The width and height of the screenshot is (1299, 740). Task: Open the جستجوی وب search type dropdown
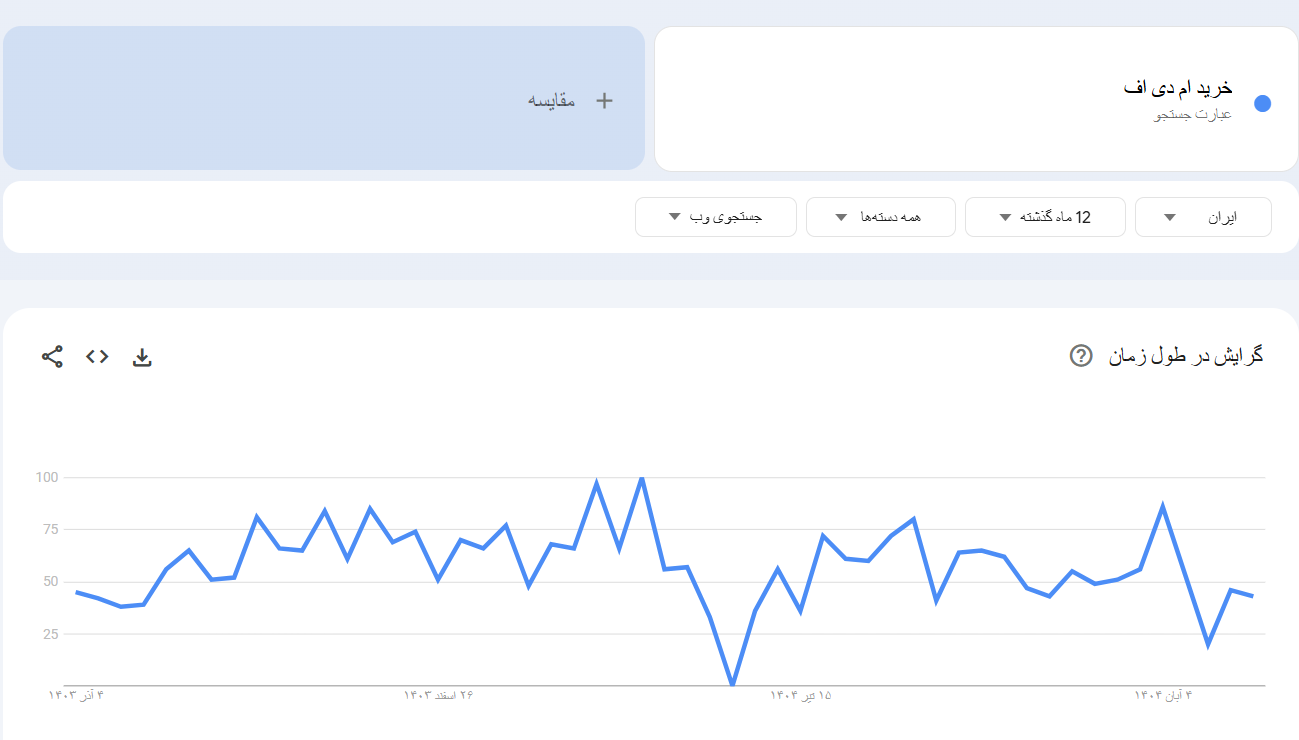pyautogui.click(x=715, y=216)
